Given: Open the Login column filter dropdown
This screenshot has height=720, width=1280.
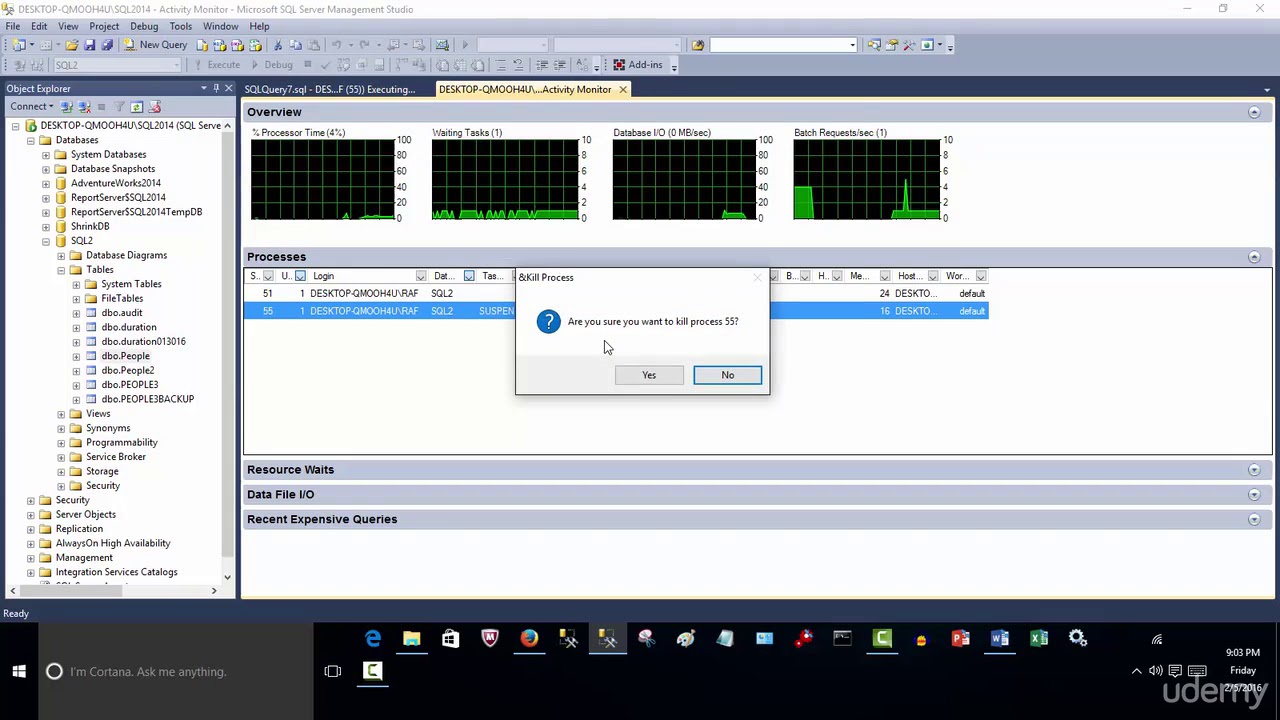Looking at the screenshot, I should (x=420, y=276).
